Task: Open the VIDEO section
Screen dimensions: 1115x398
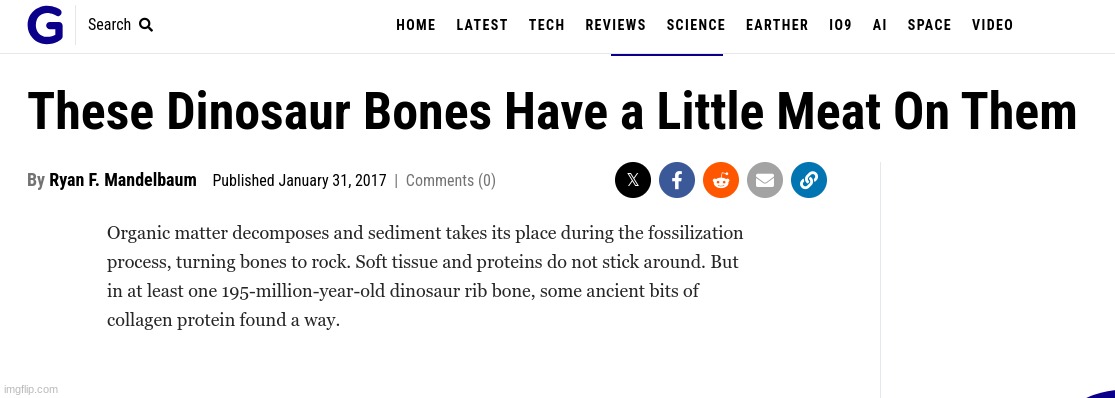Action: 993,26
